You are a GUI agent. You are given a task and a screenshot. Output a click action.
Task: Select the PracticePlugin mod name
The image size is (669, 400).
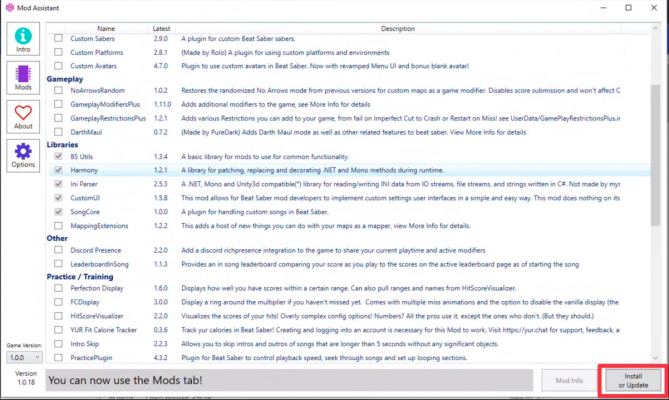pos(91,357)
